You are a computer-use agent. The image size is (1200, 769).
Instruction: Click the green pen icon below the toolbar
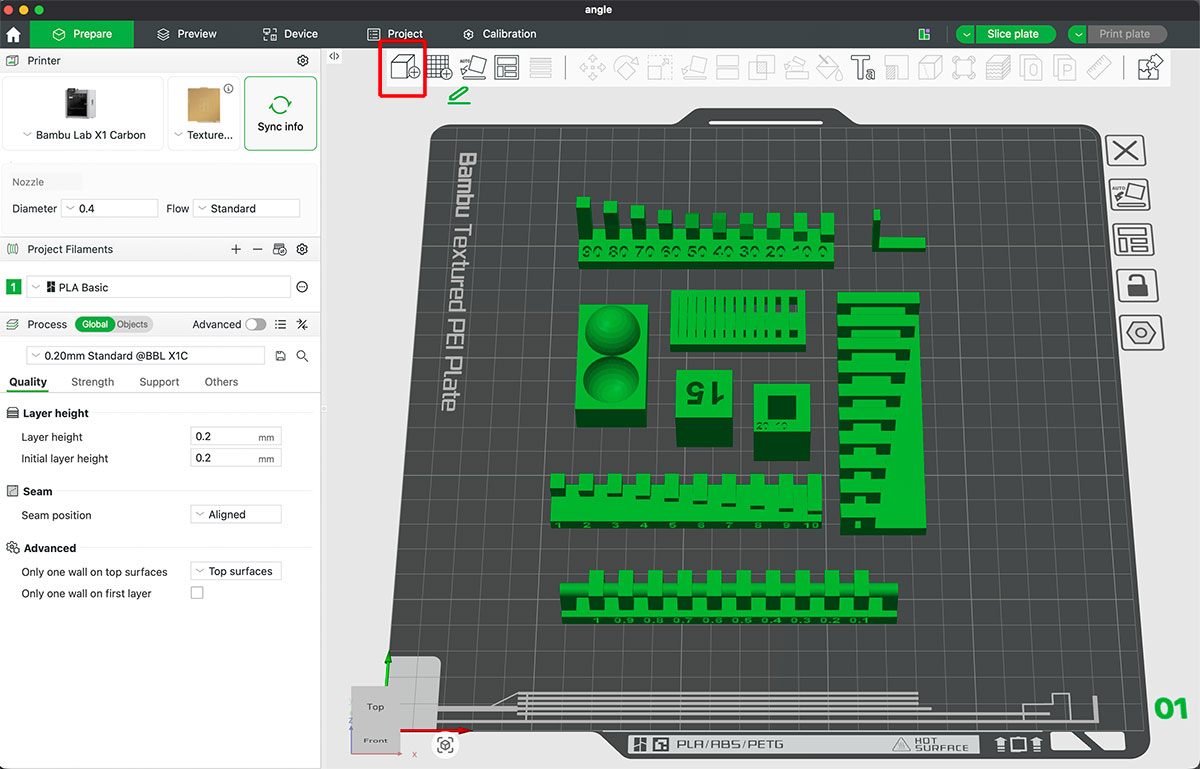[459, 95]
